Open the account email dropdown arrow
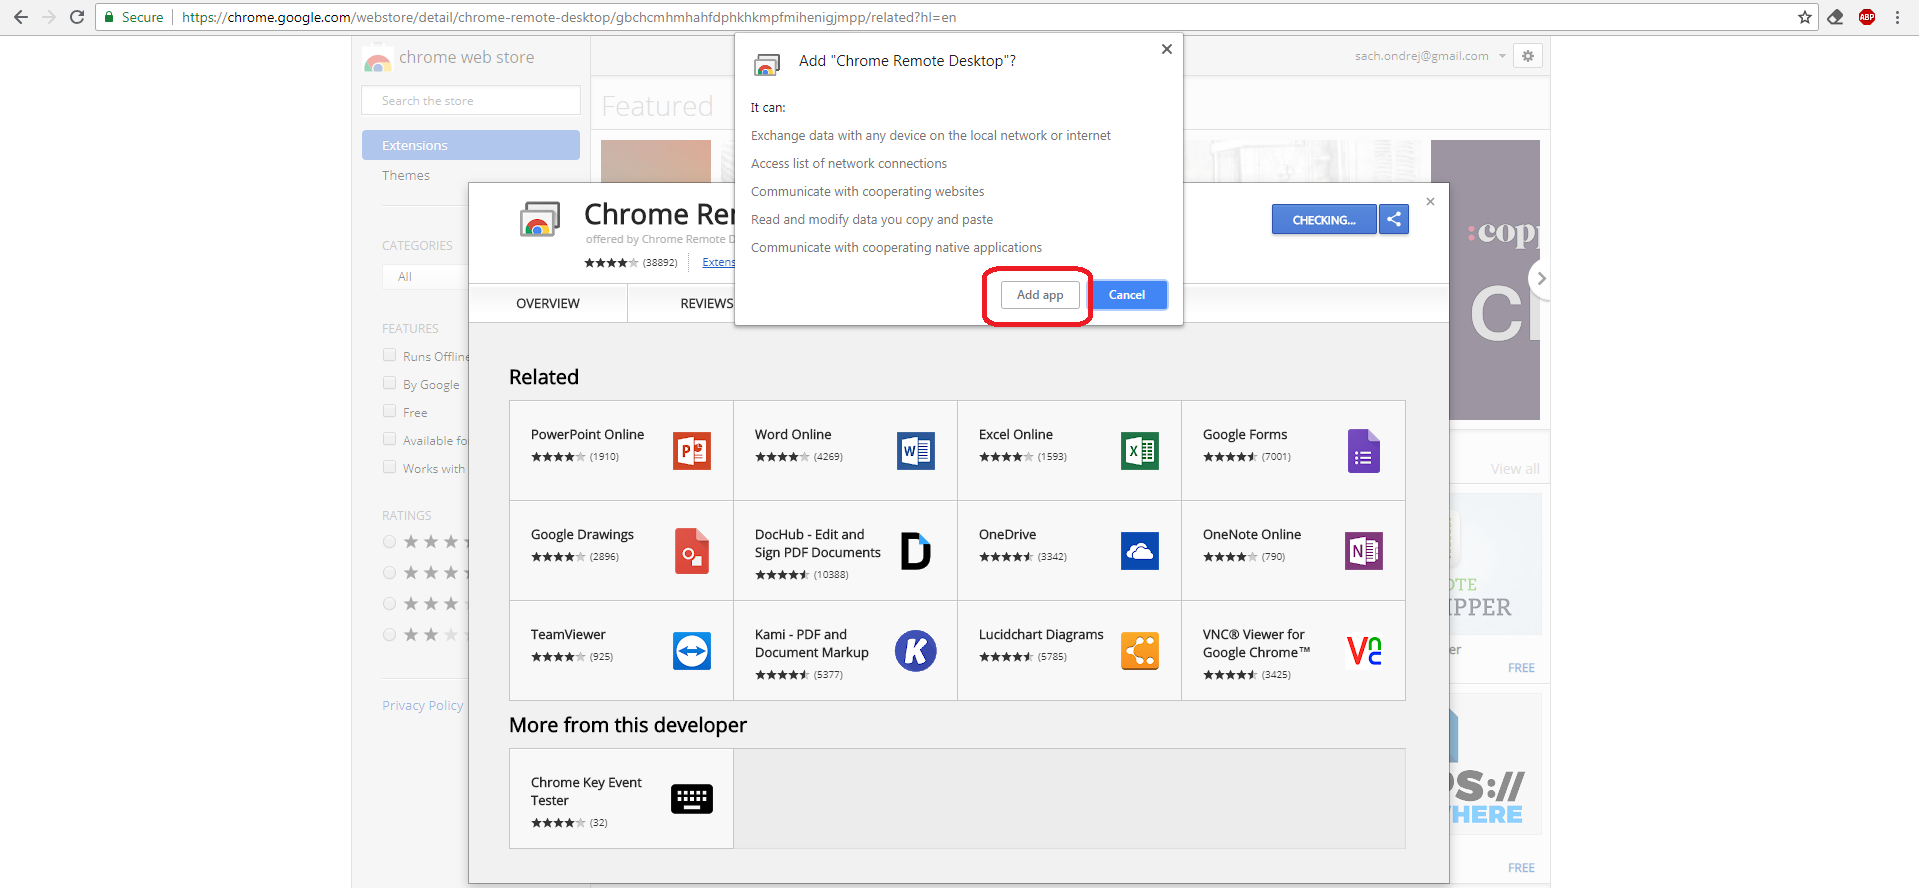 pos(1501,56)
